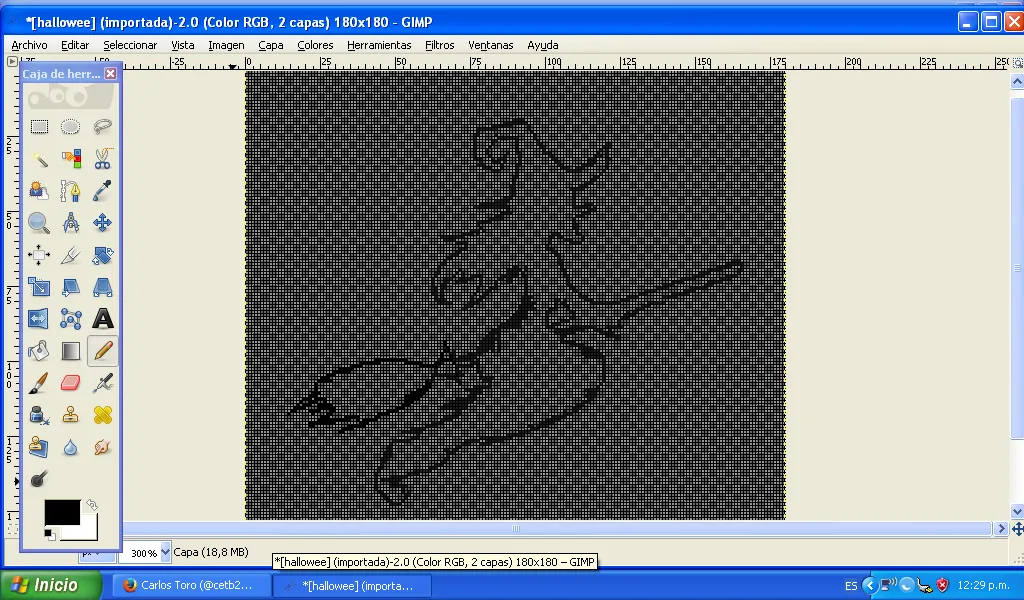This screenshot has height=600, width=1024.
Task: Open the Vista menu
Action: [x=183, y=45]
